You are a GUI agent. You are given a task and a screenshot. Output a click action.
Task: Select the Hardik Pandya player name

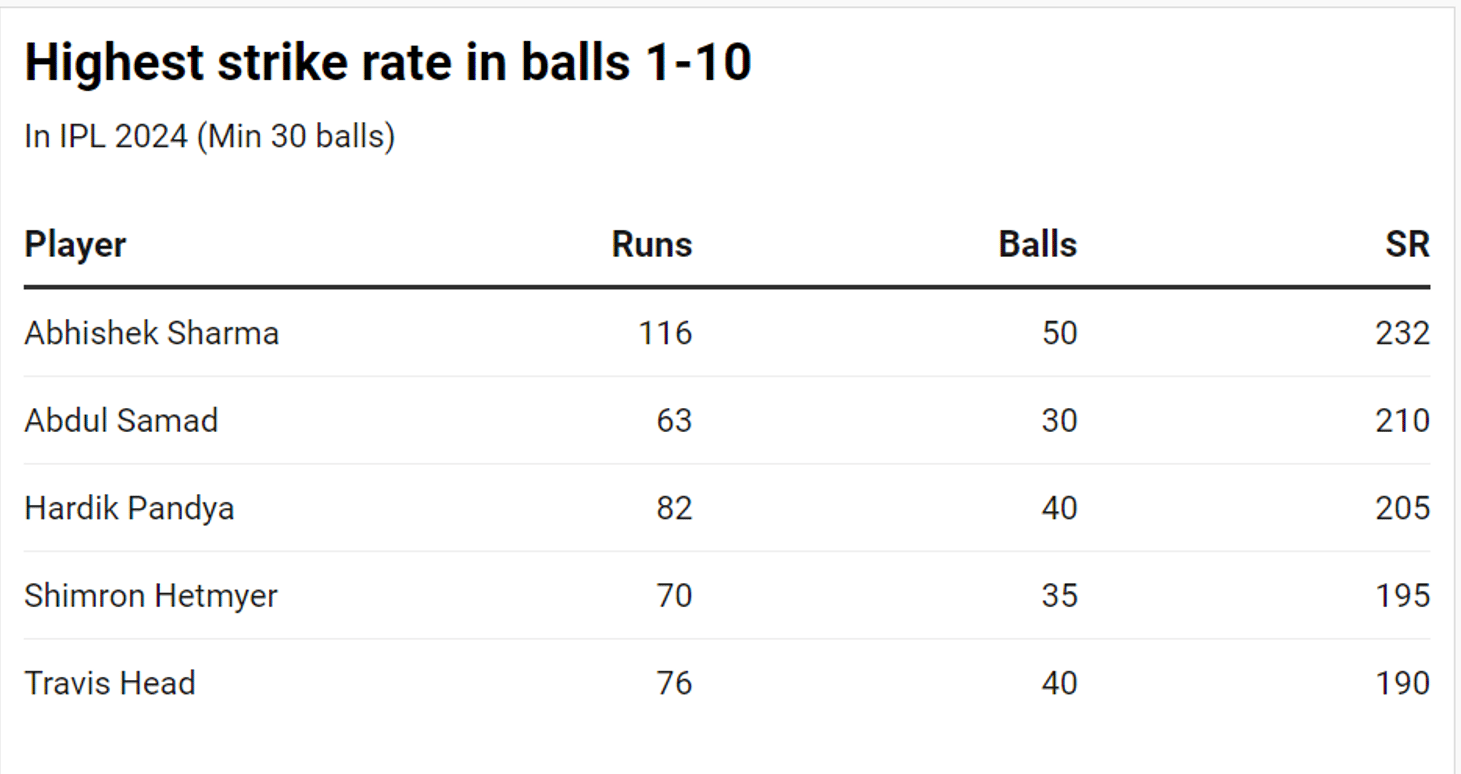tap(129, 508)
